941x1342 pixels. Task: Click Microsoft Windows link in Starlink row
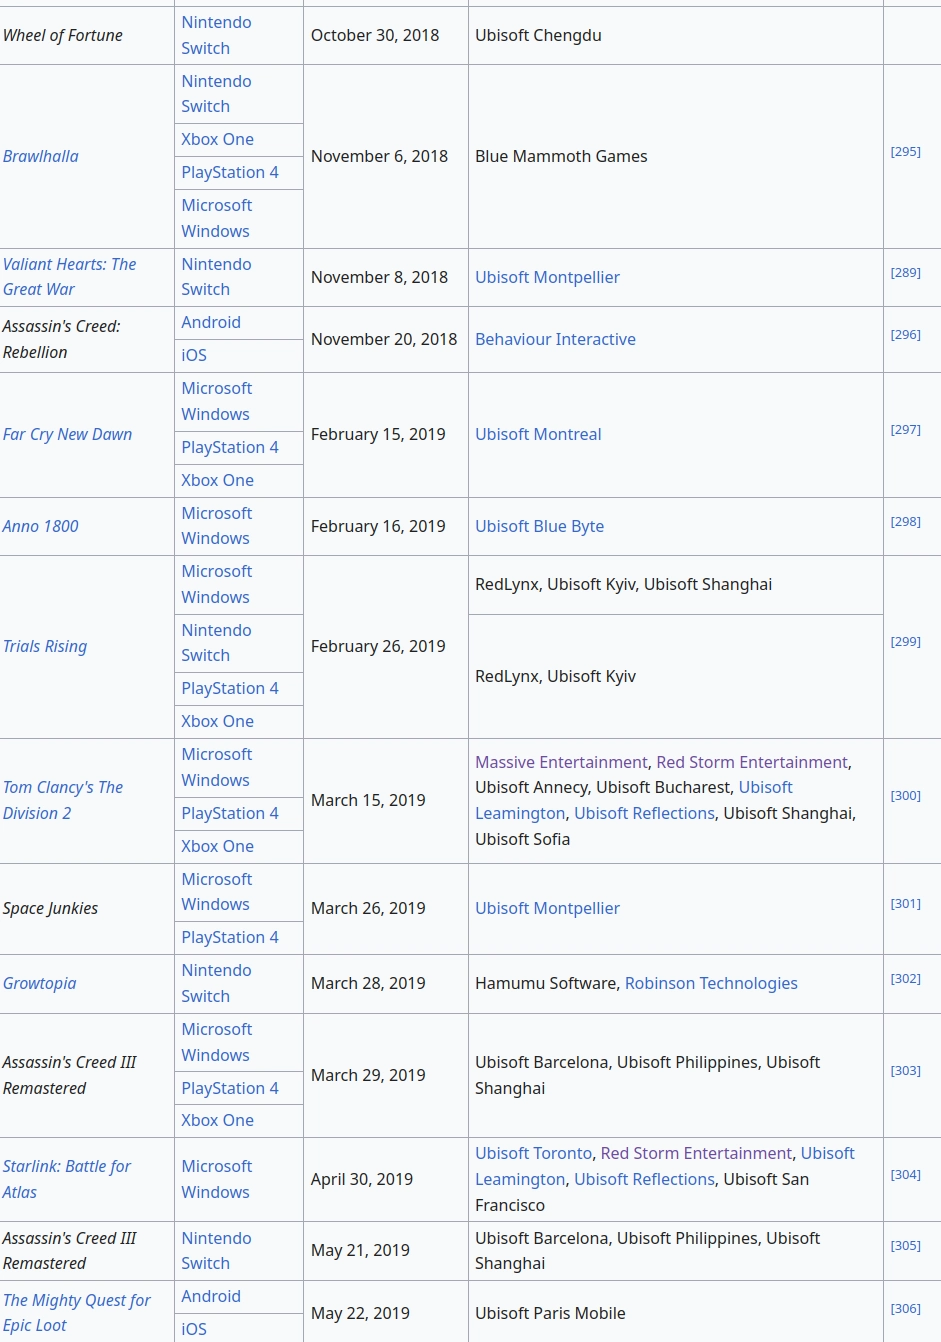coord(216,1179)
